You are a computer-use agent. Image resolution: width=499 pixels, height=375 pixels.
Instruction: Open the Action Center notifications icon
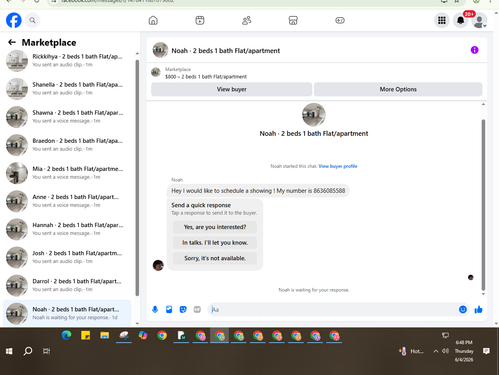(486, 351)
